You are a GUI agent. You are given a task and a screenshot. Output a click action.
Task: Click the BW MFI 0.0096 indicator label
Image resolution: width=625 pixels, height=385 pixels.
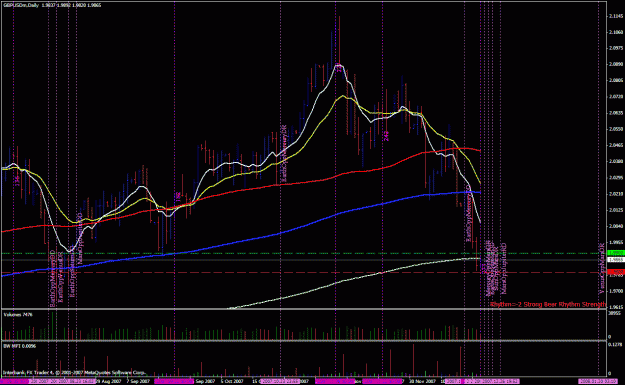(x=20, y=346)
